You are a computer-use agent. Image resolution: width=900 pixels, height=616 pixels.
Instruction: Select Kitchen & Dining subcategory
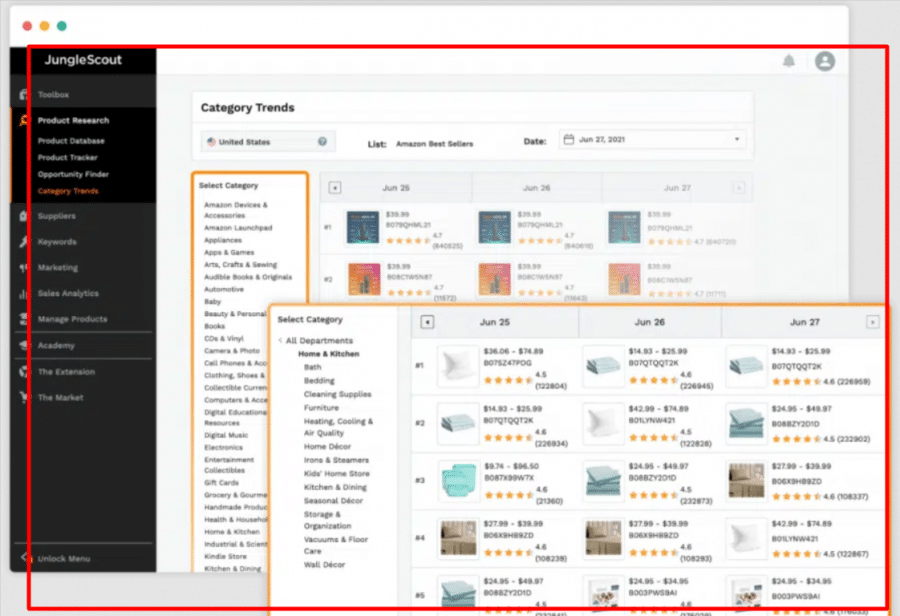[x=335, y=487]
